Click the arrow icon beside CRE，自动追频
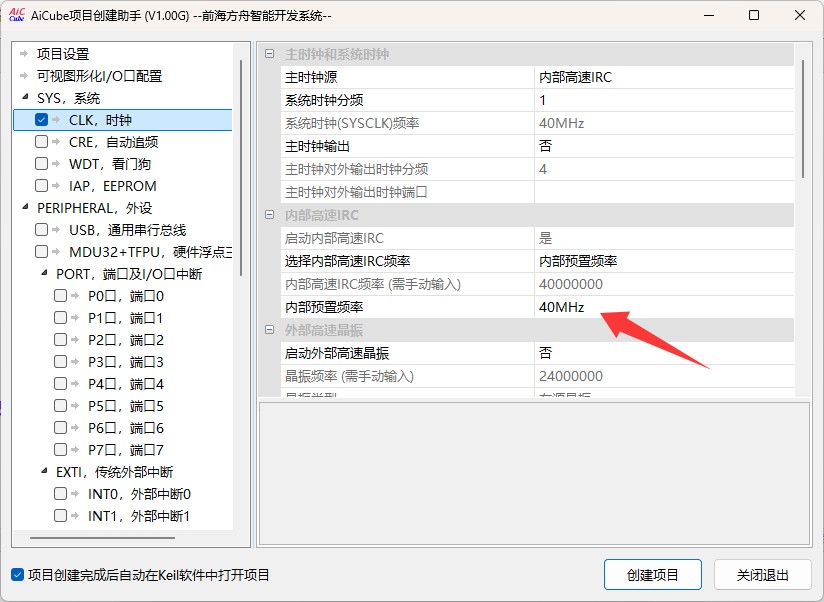The width and height of the screenshot is (824, 602). pyautogui.click(x=56, y=142)
